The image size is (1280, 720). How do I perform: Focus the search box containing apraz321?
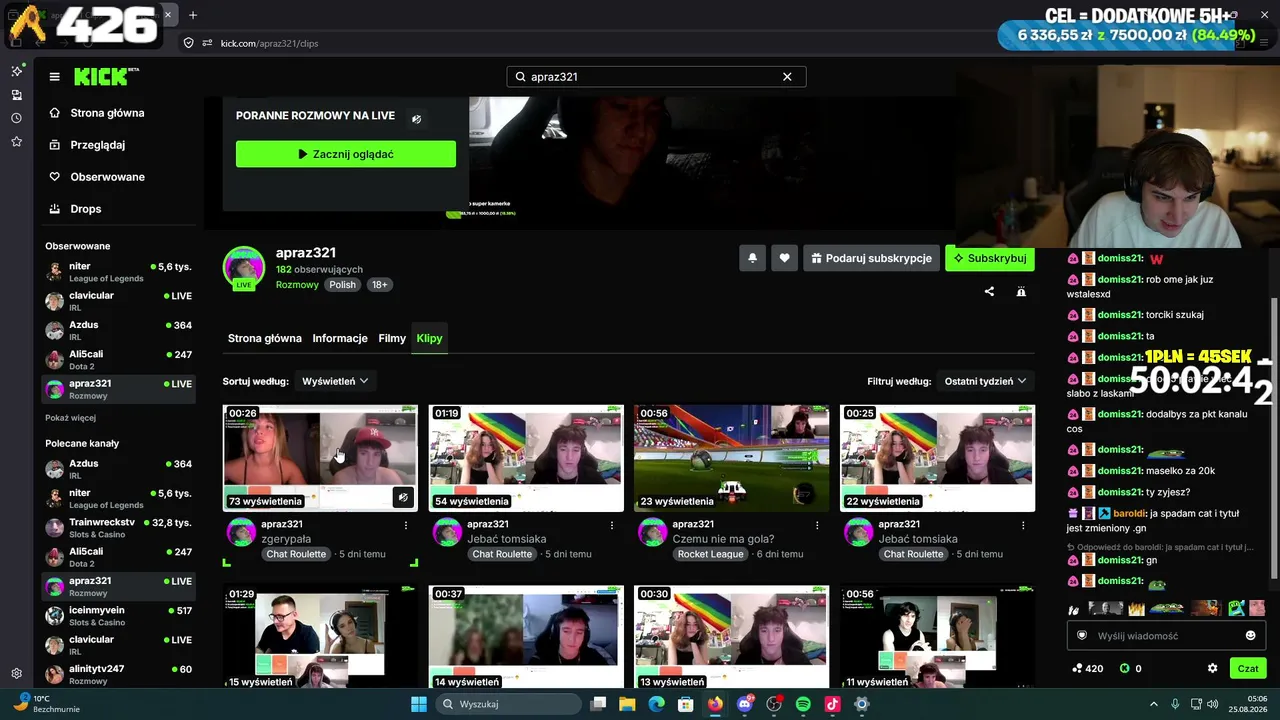coord(656,77)
